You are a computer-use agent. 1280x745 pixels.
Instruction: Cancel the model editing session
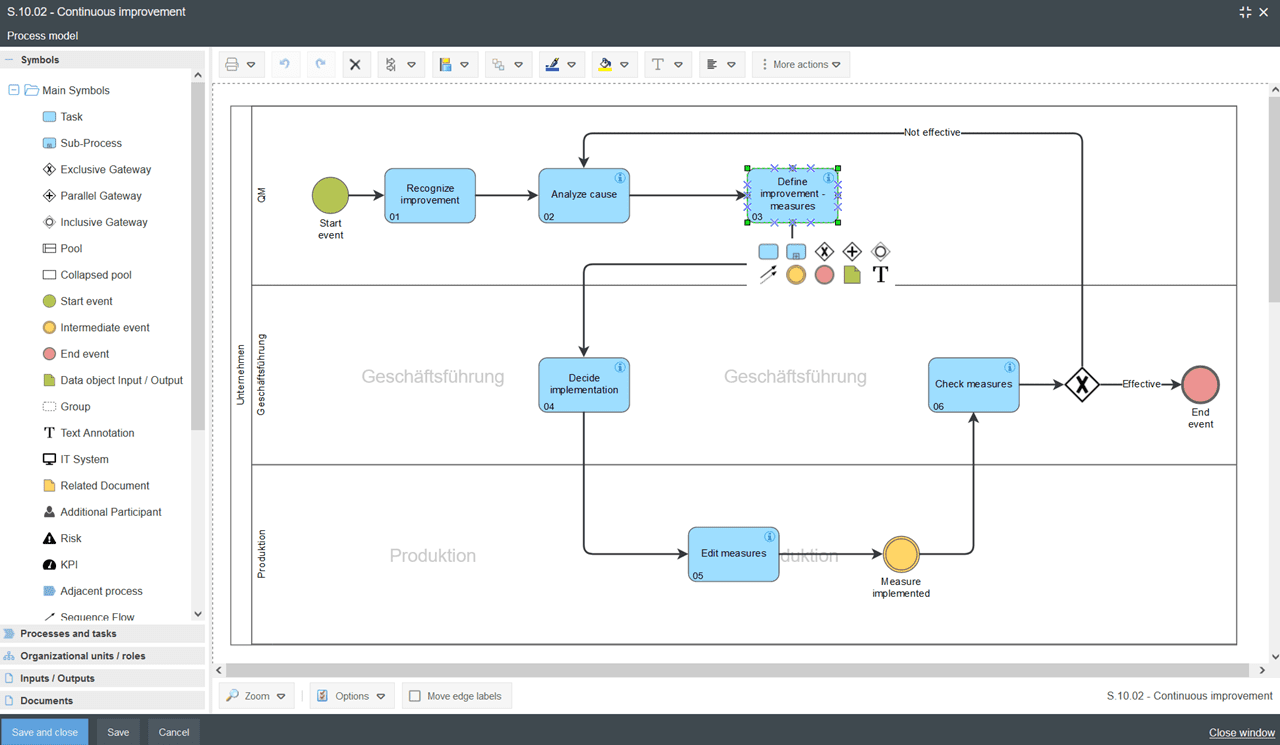[173, 731]
